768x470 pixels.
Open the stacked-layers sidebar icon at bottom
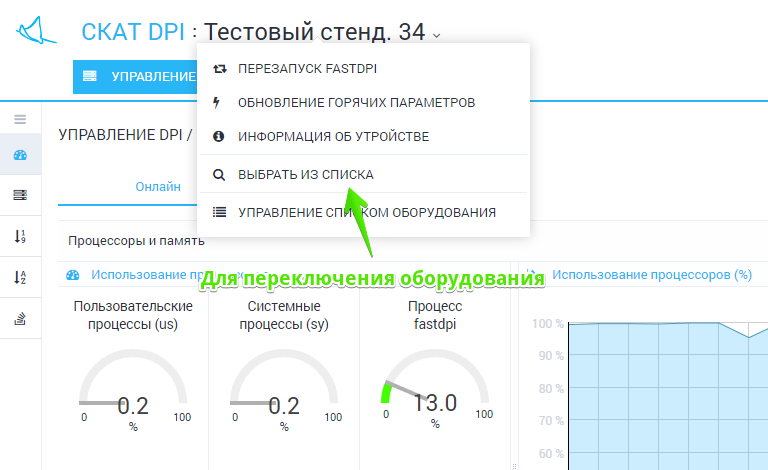[20, 318]
